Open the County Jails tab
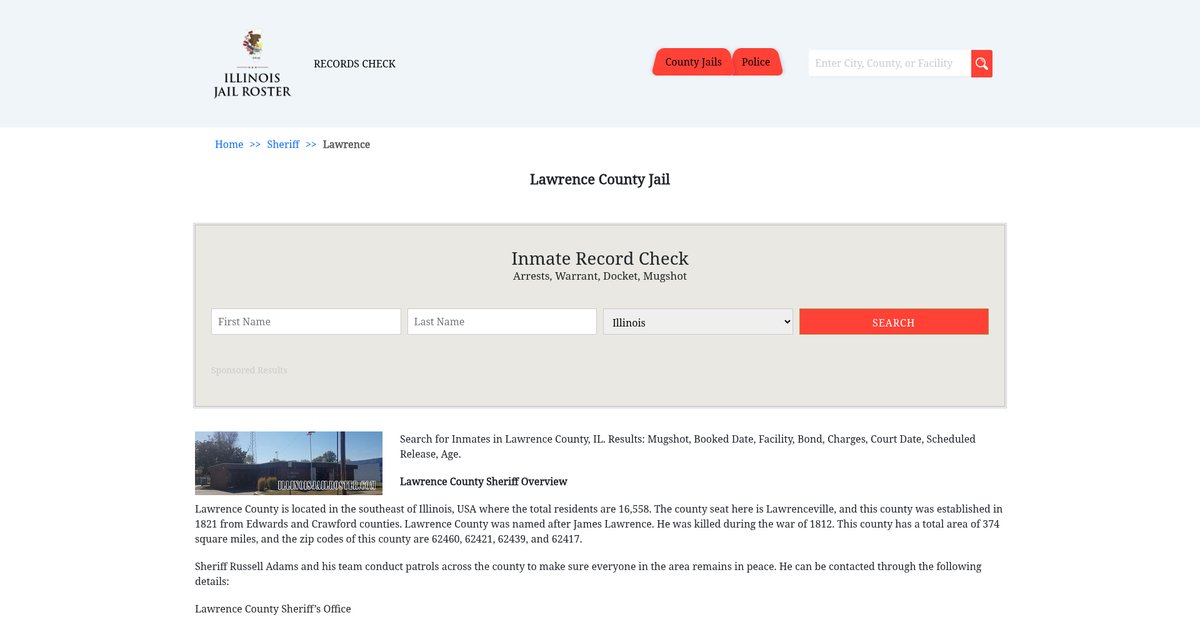Image resolution: width=1200 pixels, height=620 pixels. 693,62
